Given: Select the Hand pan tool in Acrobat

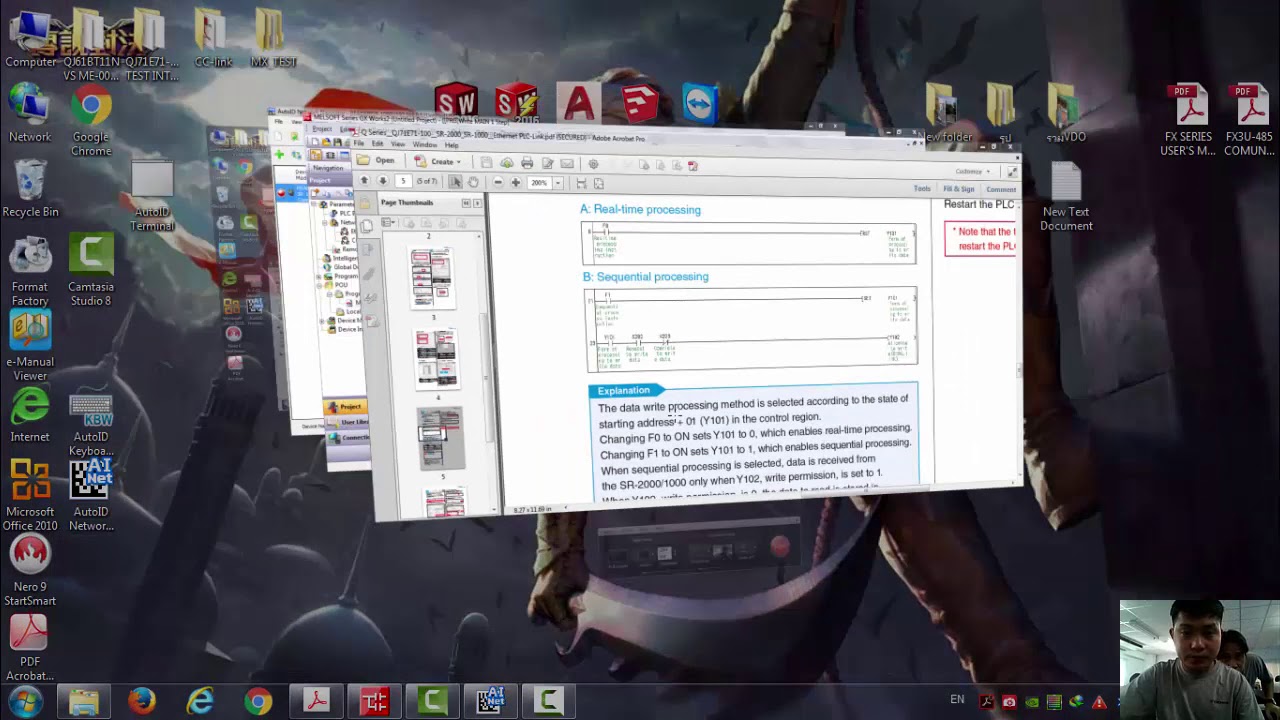Looking at the screenshot, I should (x=473, y=182).
